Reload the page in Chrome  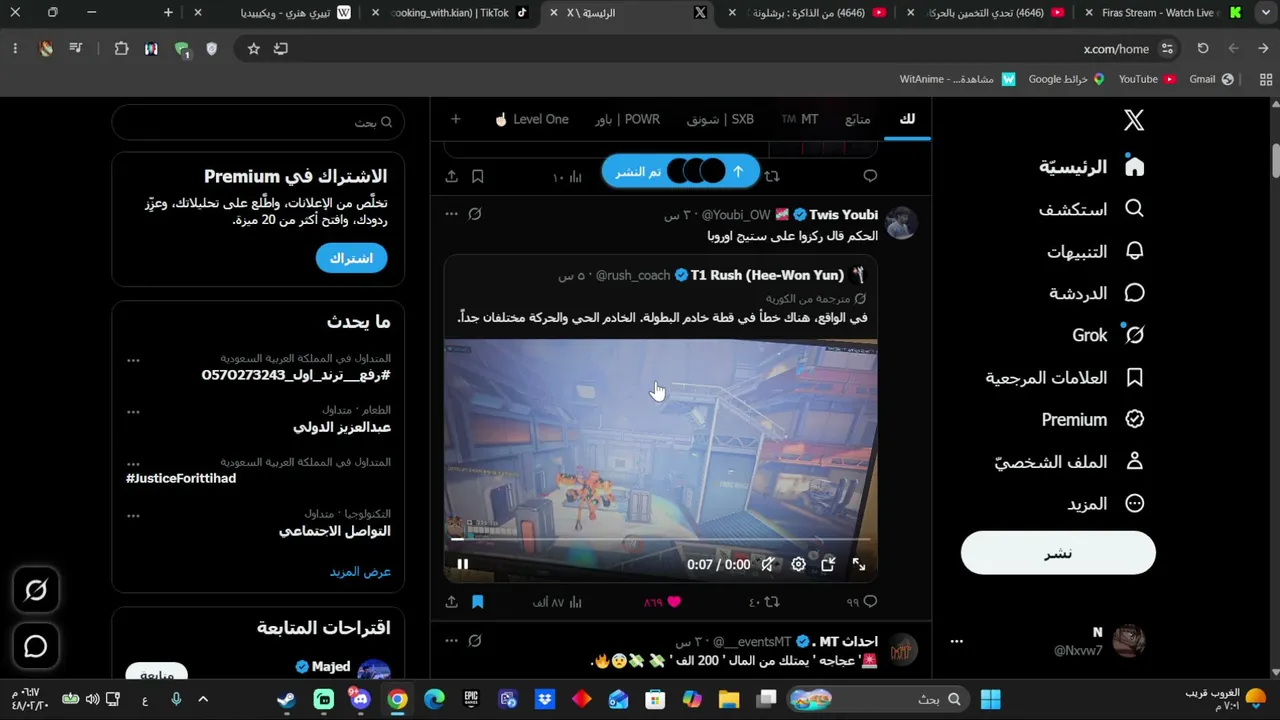[1203, 48]
